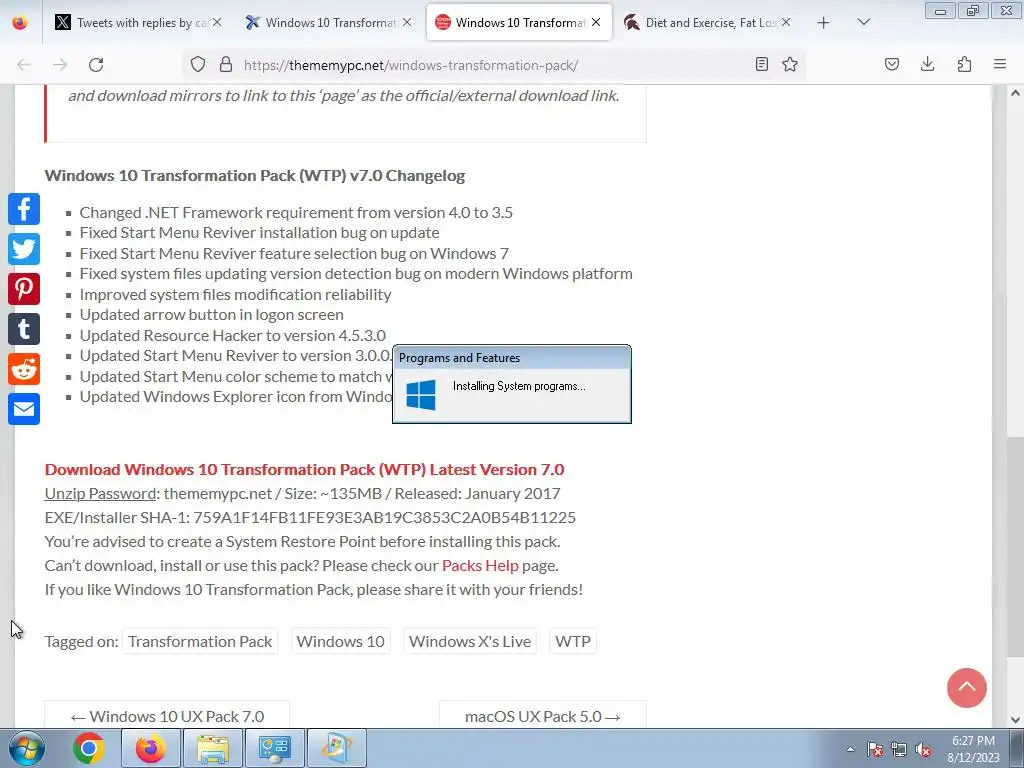Go to macOS UX Pack 5.0 post
Screen dimensions: 1024x768
pos(543,716)
